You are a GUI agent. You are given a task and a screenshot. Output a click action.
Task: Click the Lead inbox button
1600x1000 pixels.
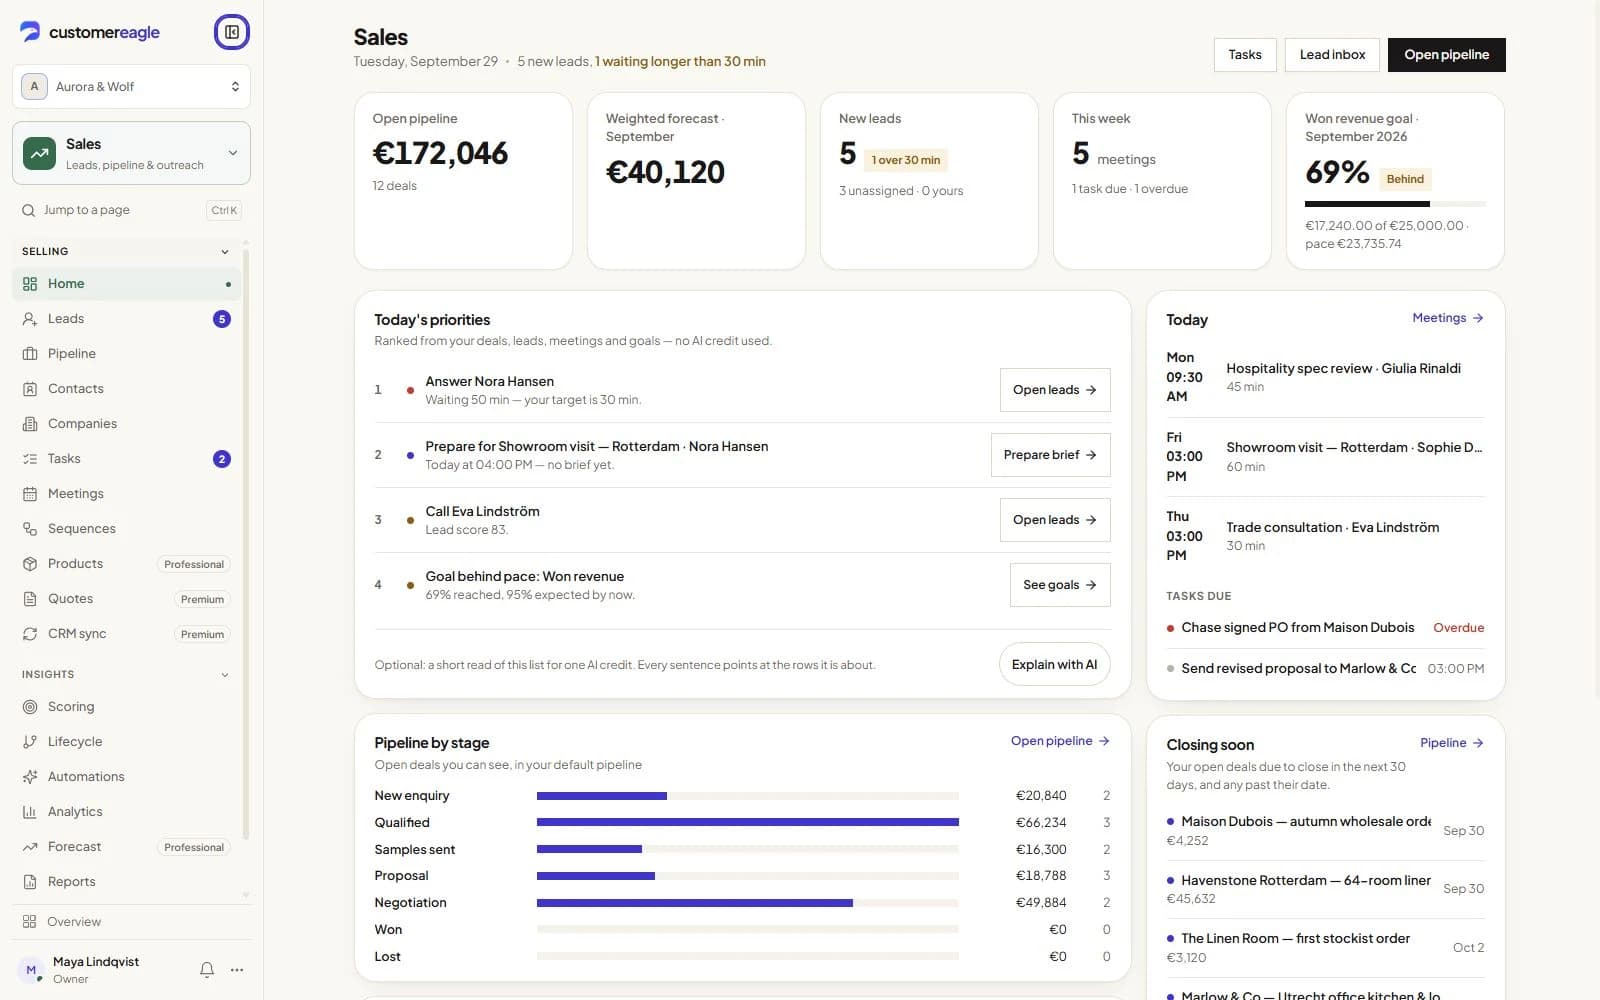(x=1332, y=55)
